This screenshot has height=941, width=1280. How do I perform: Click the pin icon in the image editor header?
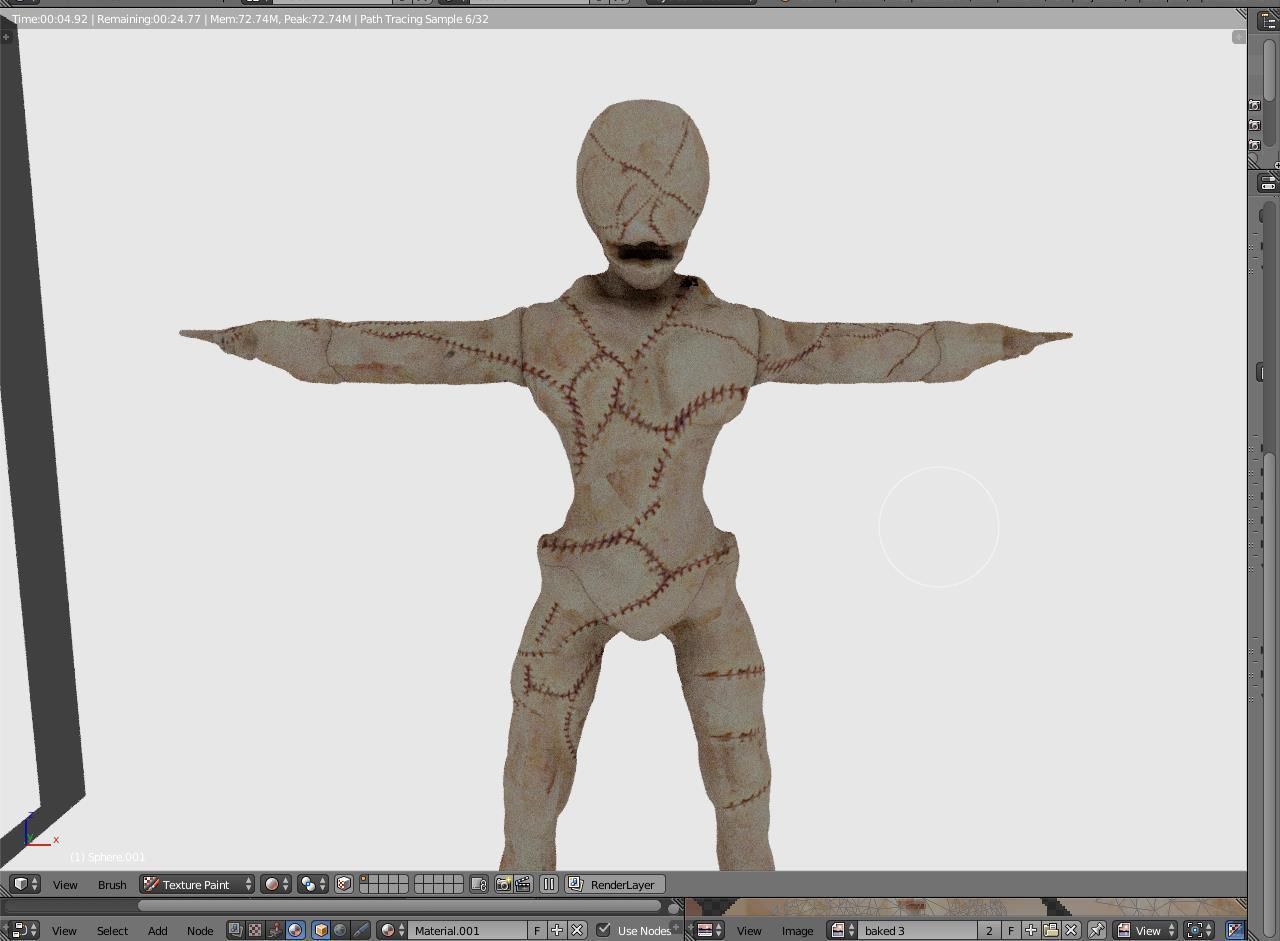pyautogui.click(x=1095, y=930)
